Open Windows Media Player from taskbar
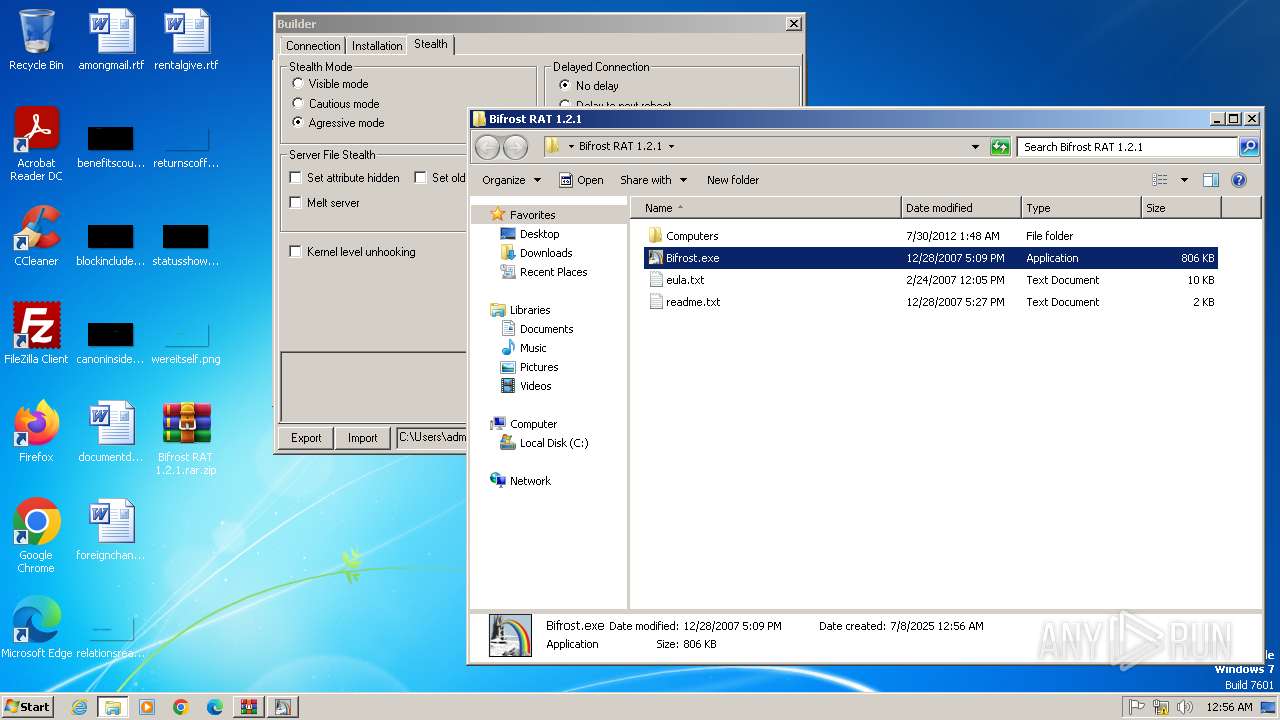Image resolution: width=1280 pixels, height=720 pixels. tap(147, 707)
